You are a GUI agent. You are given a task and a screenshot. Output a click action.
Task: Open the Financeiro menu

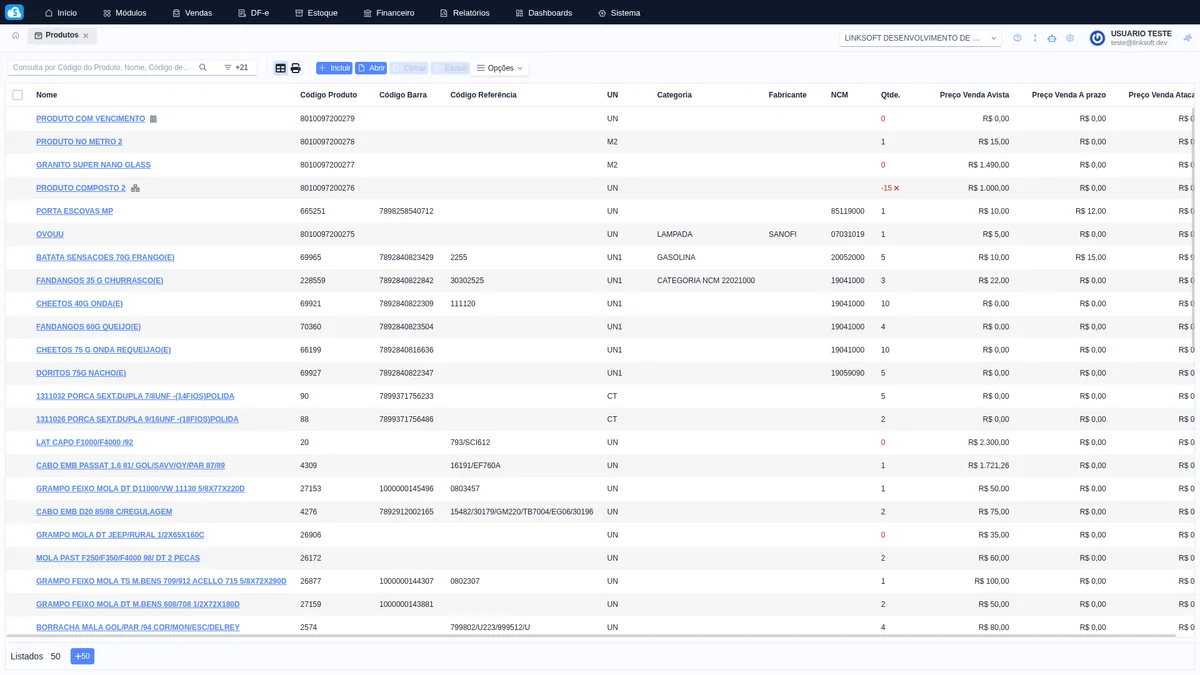click(x=388, y=13)
